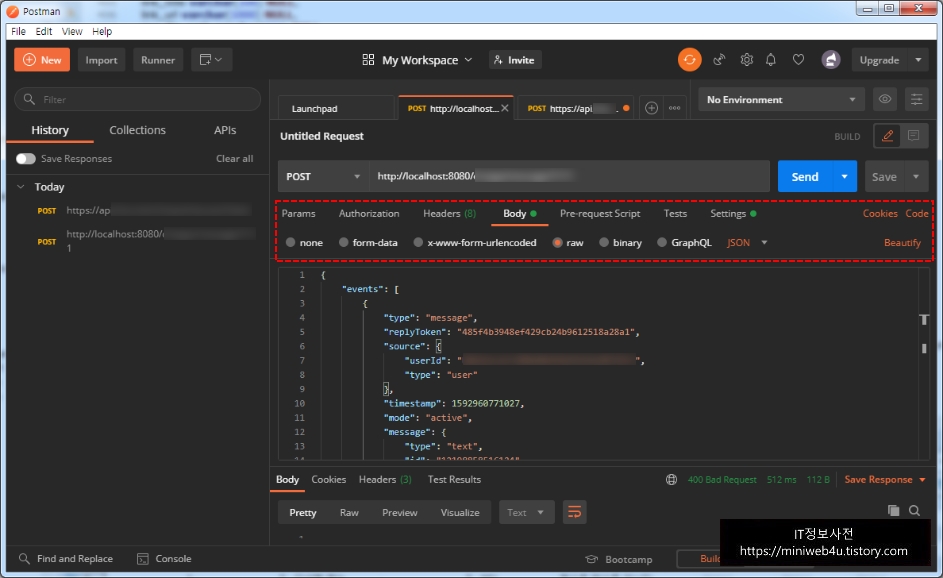Open Bootcamp in status bar
Screen dimensions: 943x578
point(619,559)
